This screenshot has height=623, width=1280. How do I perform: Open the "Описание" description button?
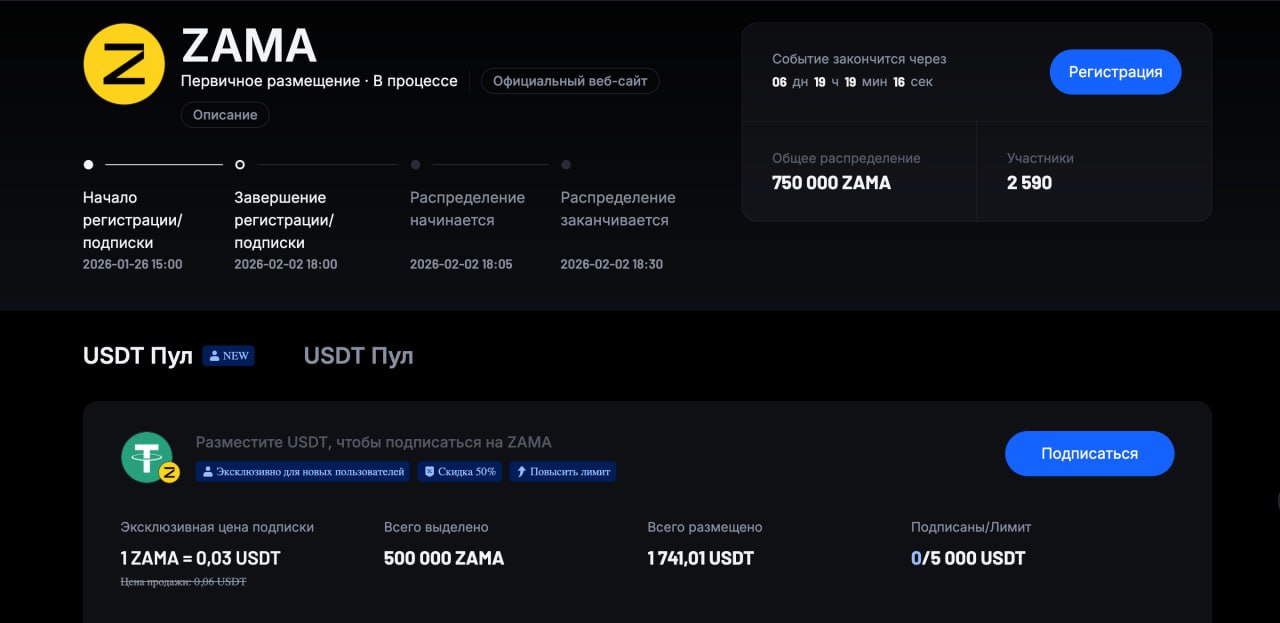click(x=225, y=115)
